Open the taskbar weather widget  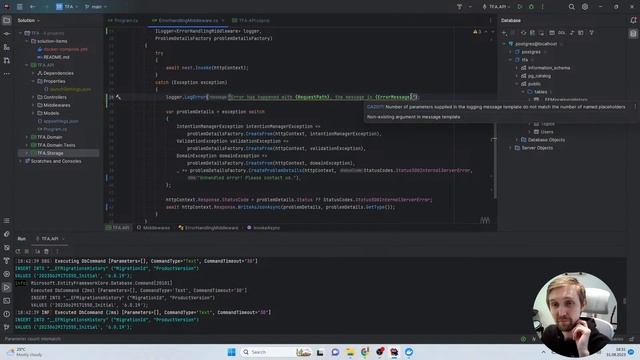click(x=24, y=352)
